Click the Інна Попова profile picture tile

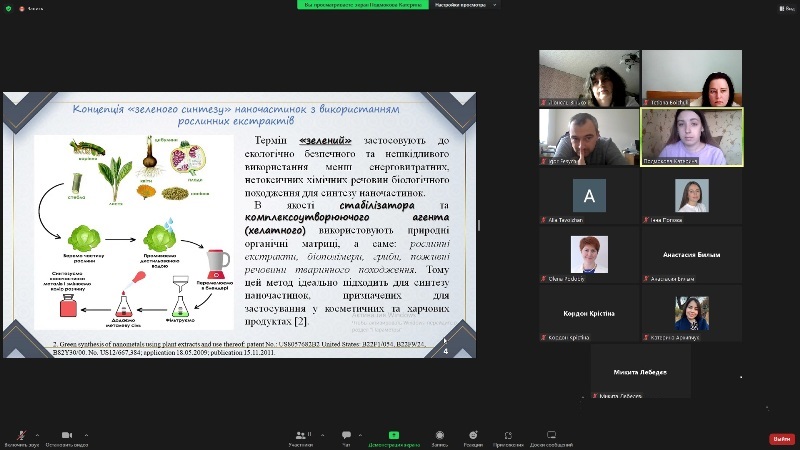pyautogui.click(x=692, y=195)
